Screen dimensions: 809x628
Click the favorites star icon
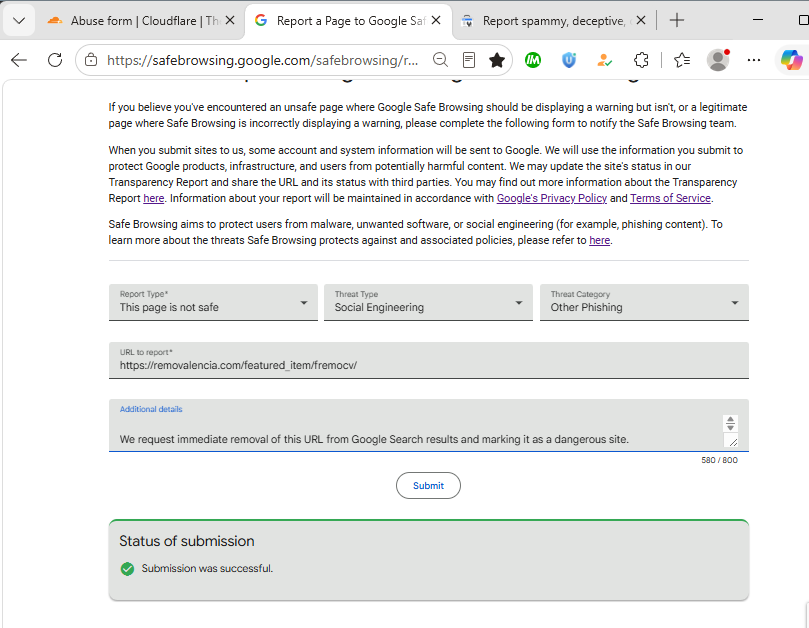(x=497, y=60)
